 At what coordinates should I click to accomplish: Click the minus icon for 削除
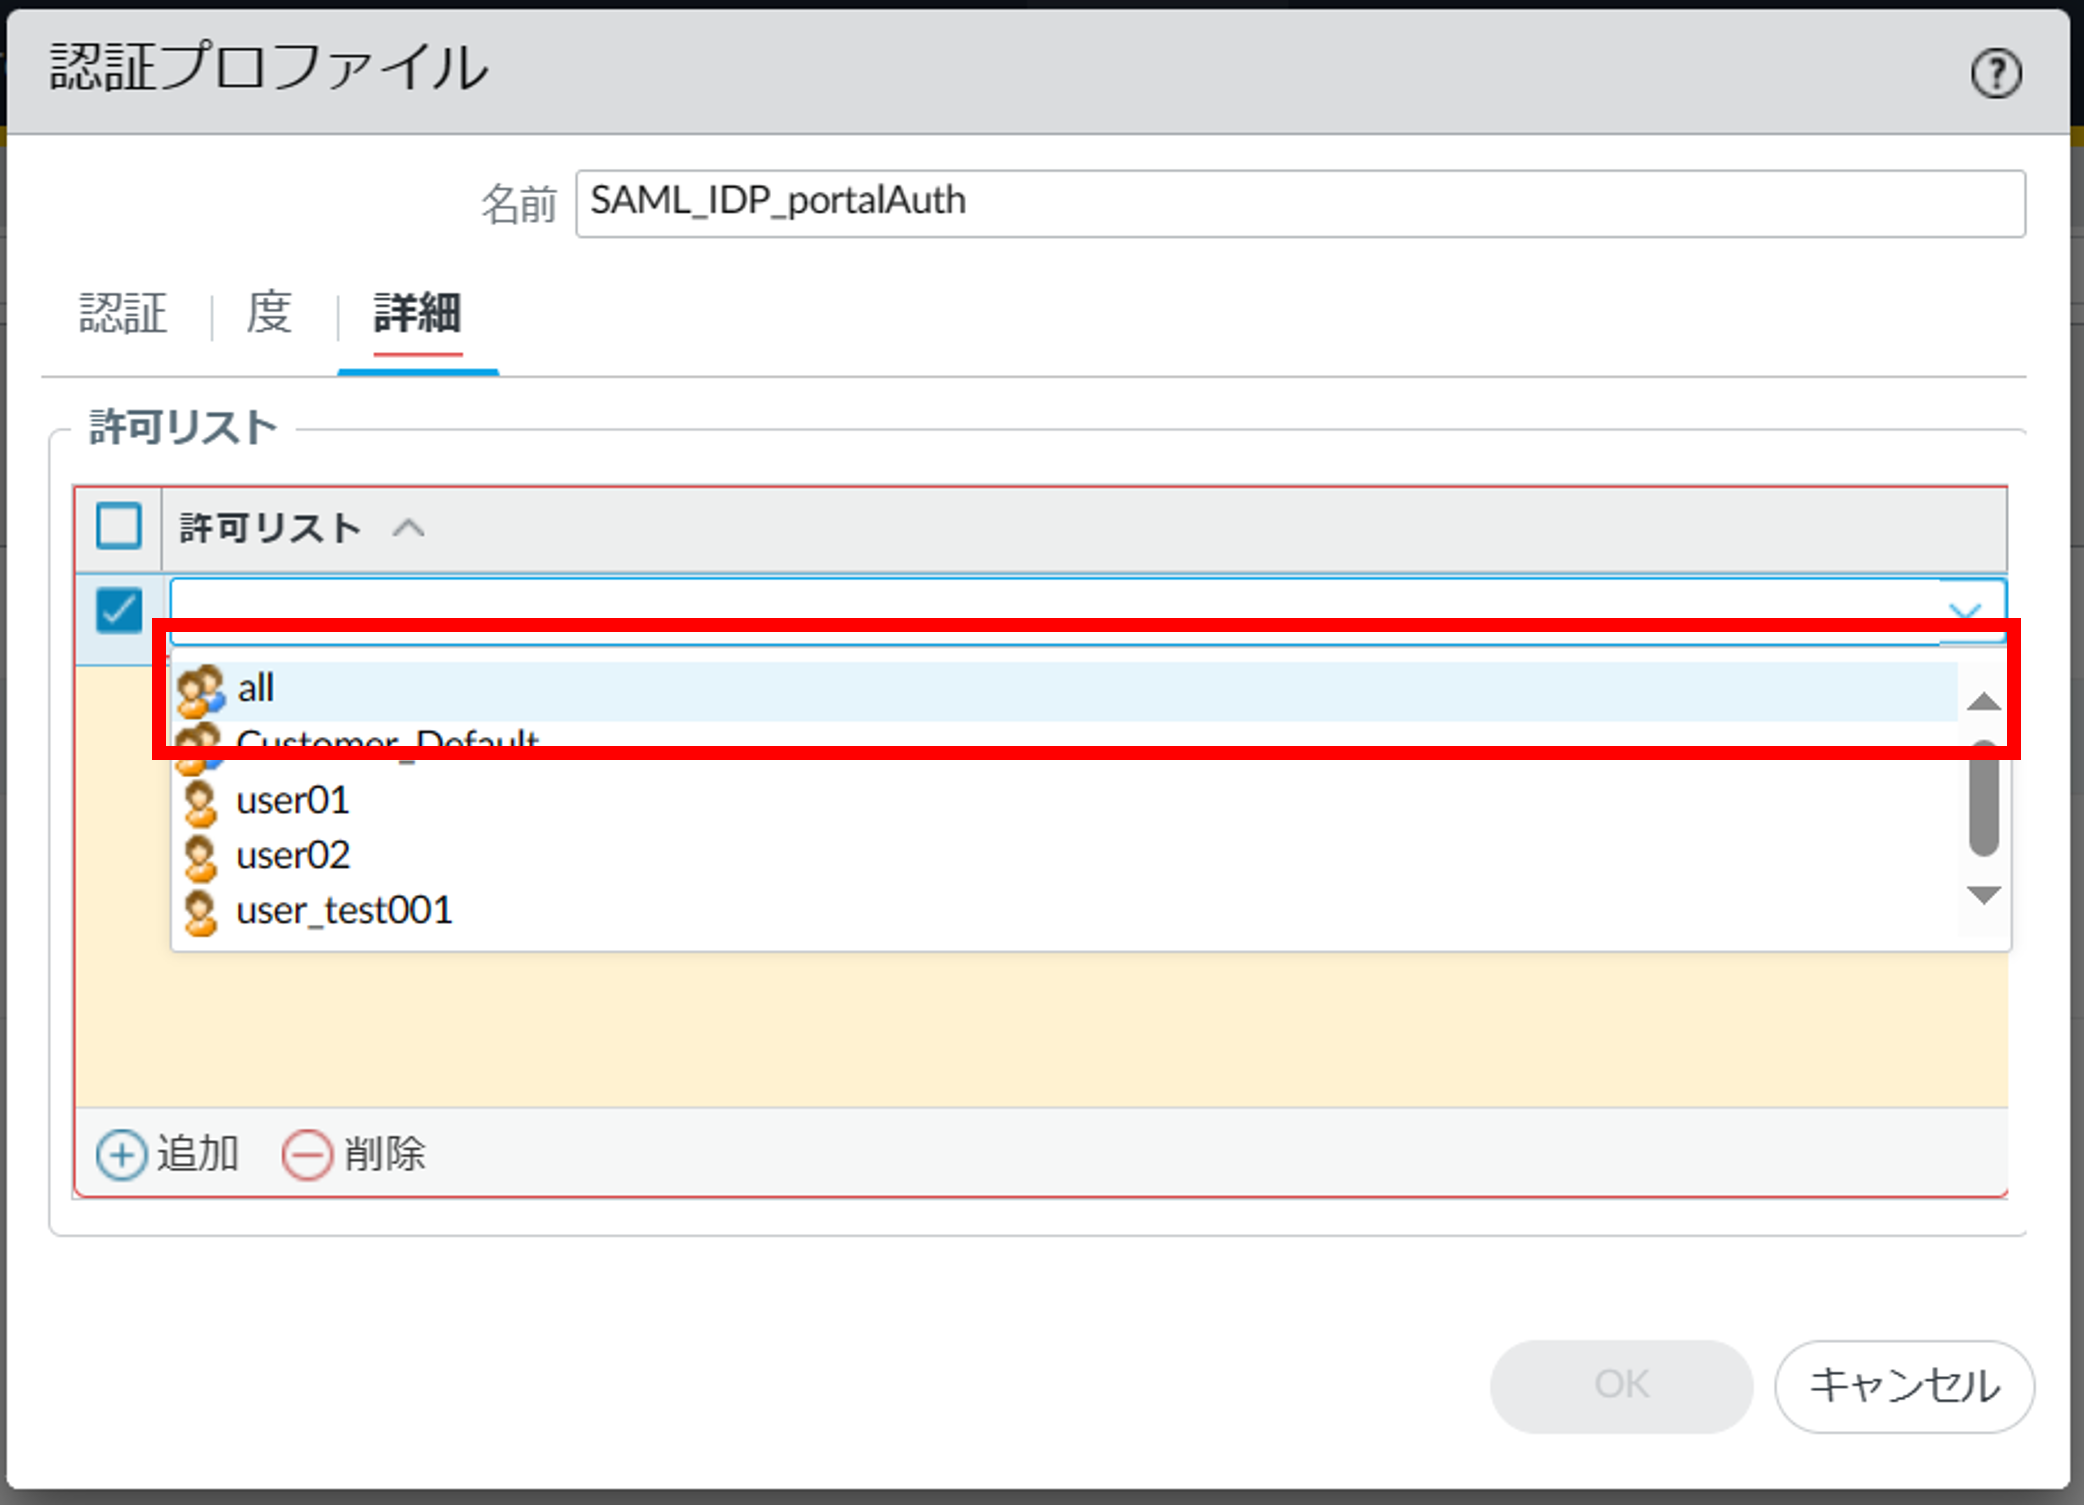tap(306, 1155)
